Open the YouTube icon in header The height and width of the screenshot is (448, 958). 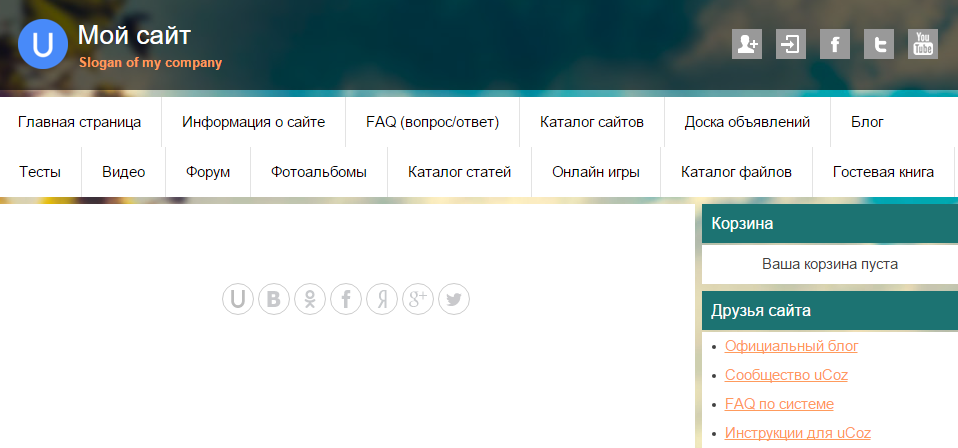click(923, 44)
